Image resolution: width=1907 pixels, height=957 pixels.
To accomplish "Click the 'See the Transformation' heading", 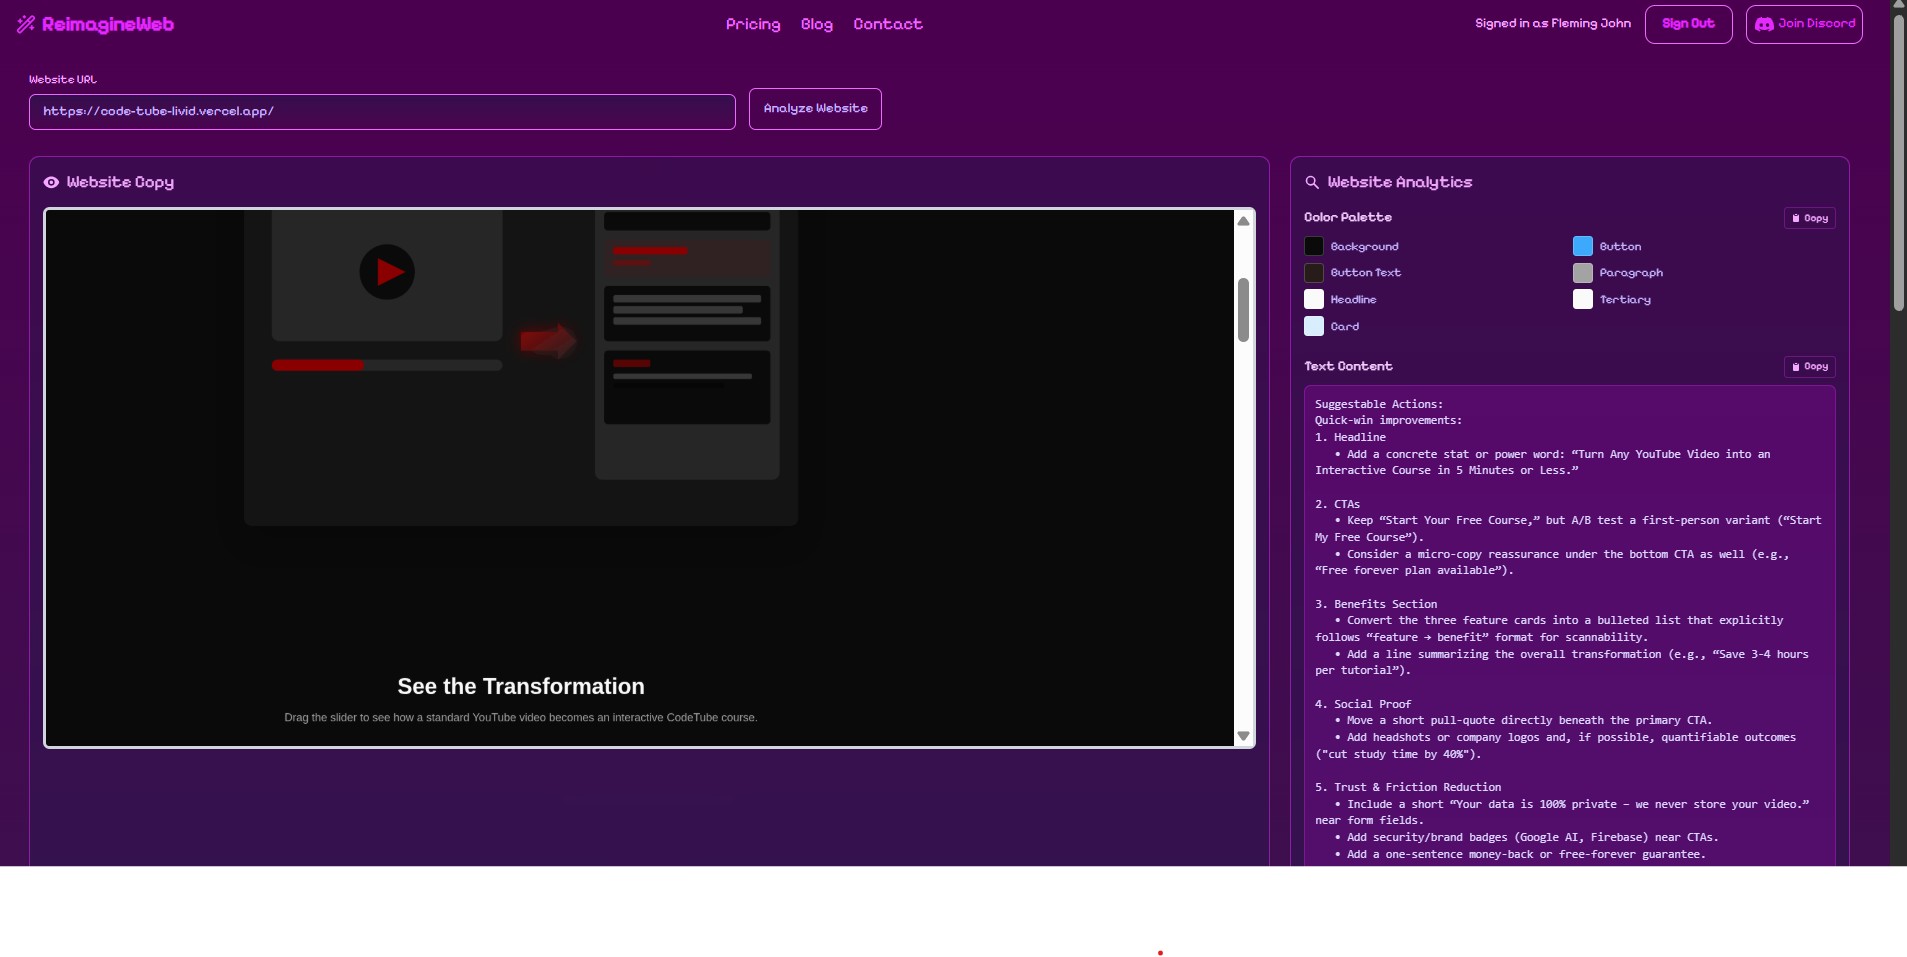I will 521,686.
